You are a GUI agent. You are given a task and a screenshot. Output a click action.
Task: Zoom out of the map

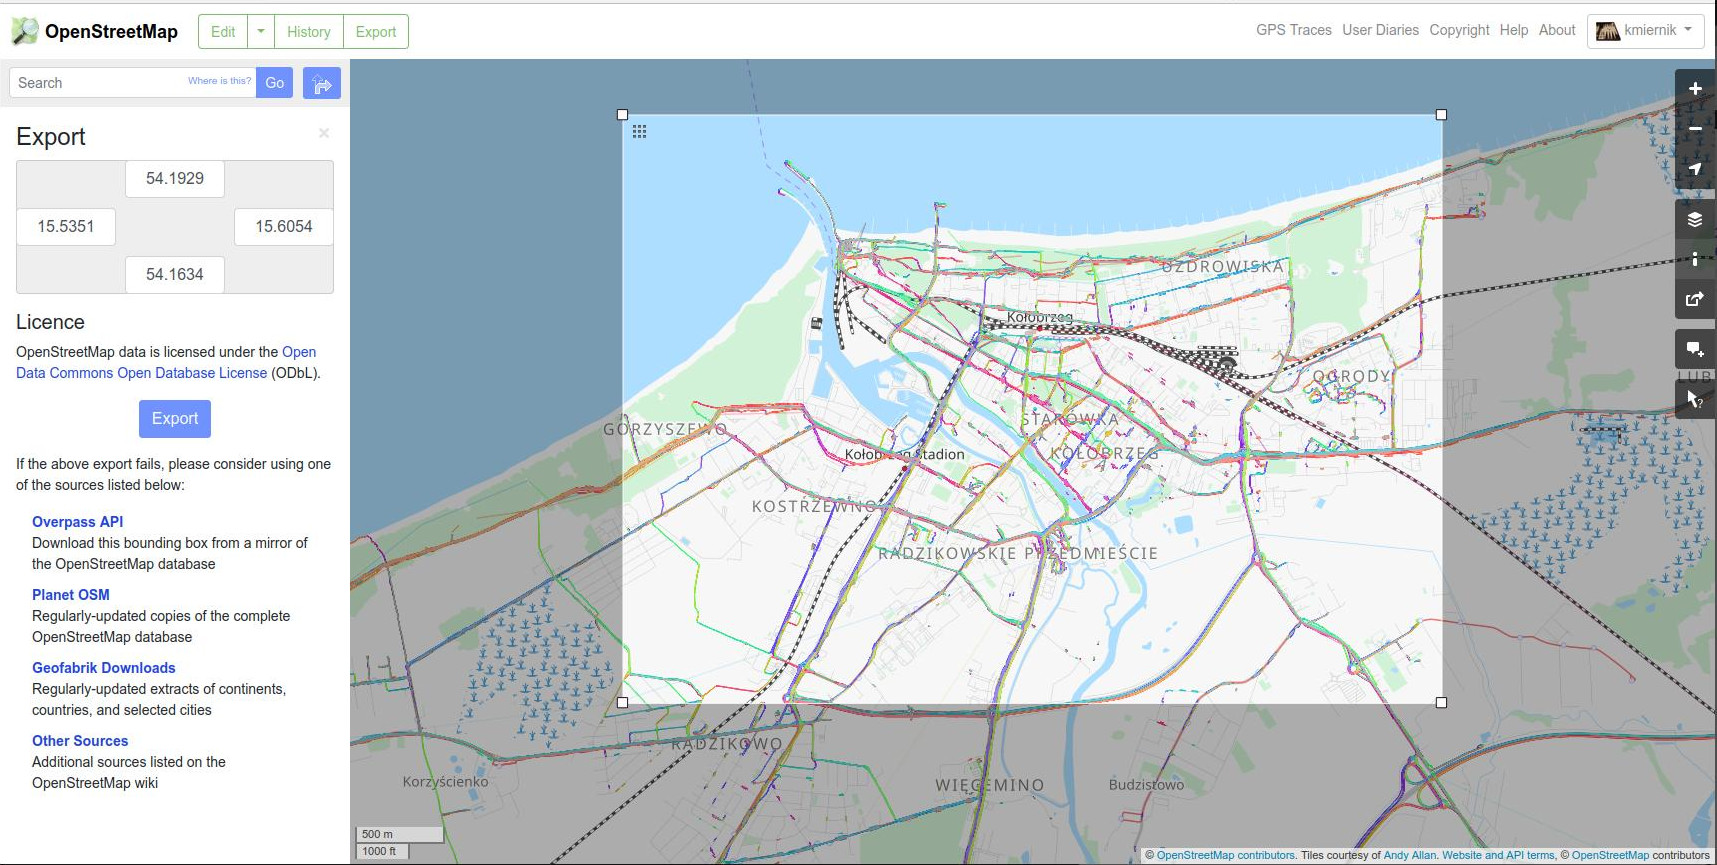(x=1695, y=129)
